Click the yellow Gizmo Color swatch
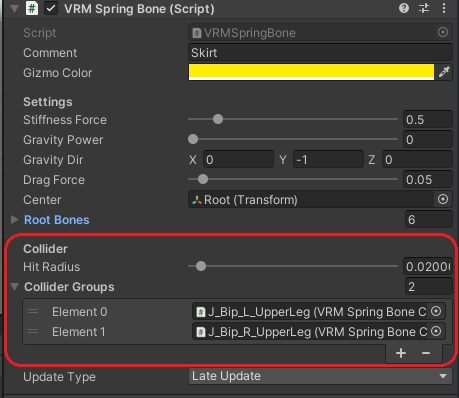This screenshot has width=459, height=398. (311, 72)
